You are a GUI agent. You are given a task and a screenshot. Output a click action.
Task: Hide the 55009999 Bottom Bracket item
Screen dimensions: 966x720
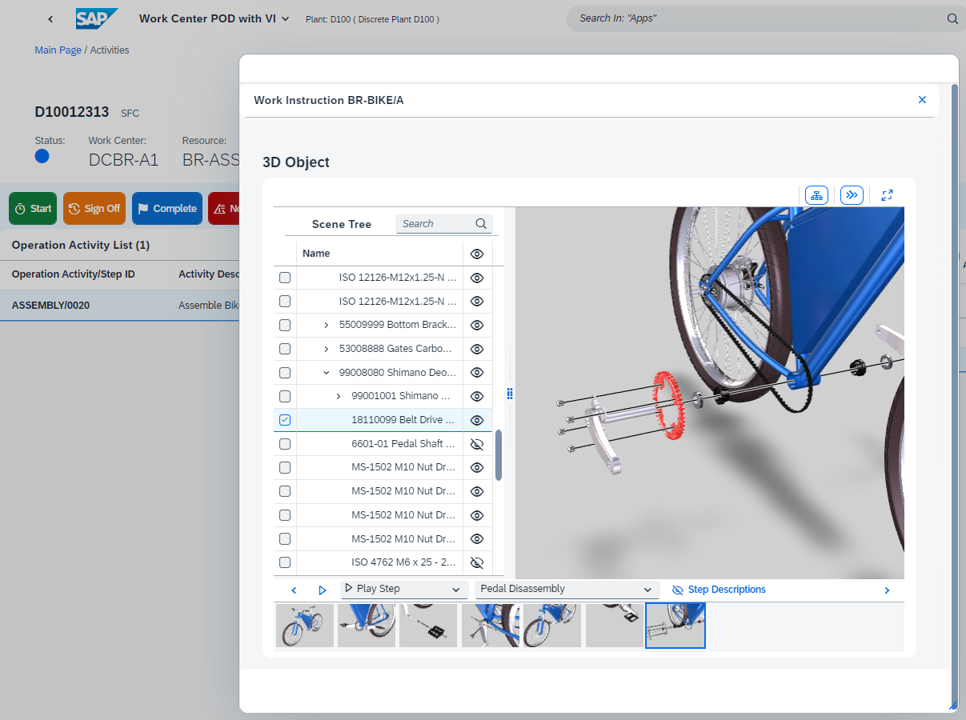tap(477, 325)
